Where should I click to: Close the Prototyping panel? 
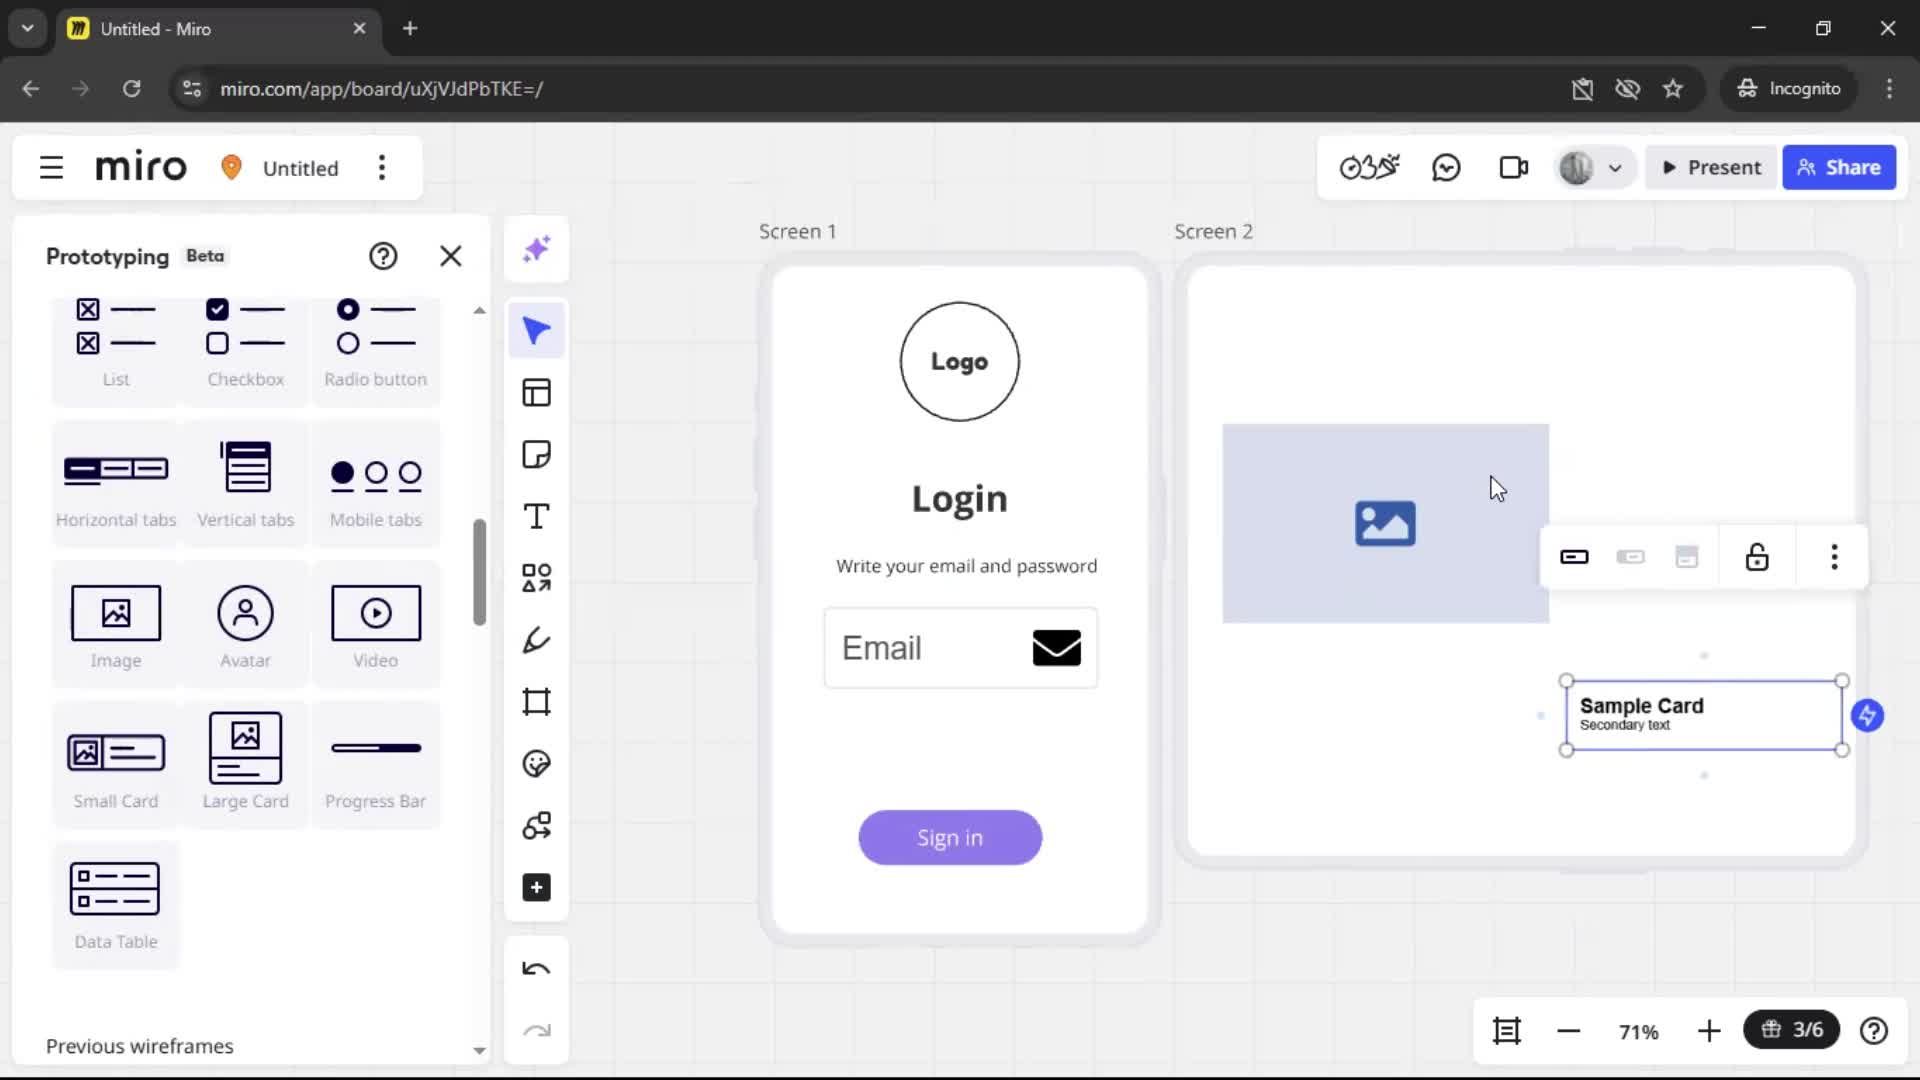[x=451, y=256]
